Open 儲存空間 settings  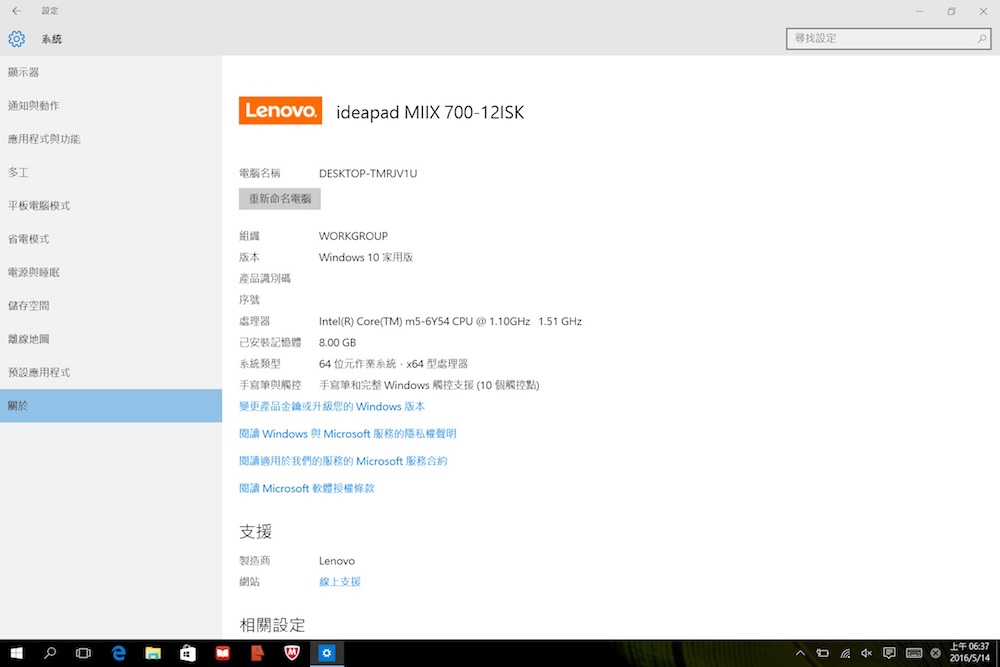coord(111,305)
